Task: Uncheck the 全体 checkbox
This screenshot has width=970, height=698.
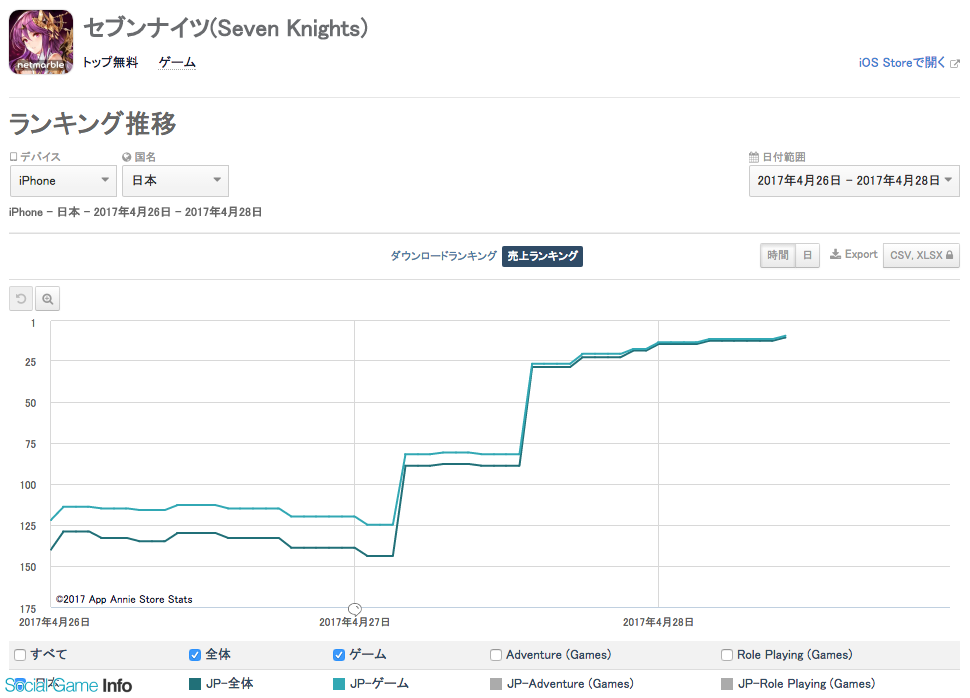Action: [195, 655]
